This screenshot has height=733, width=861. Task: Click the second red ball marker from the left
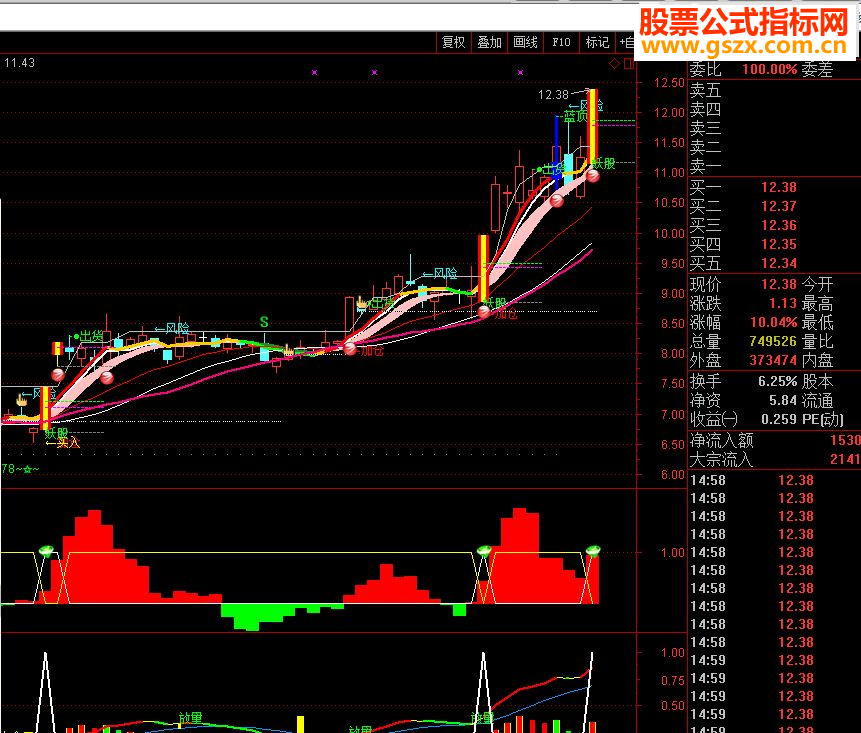[107, 378]
